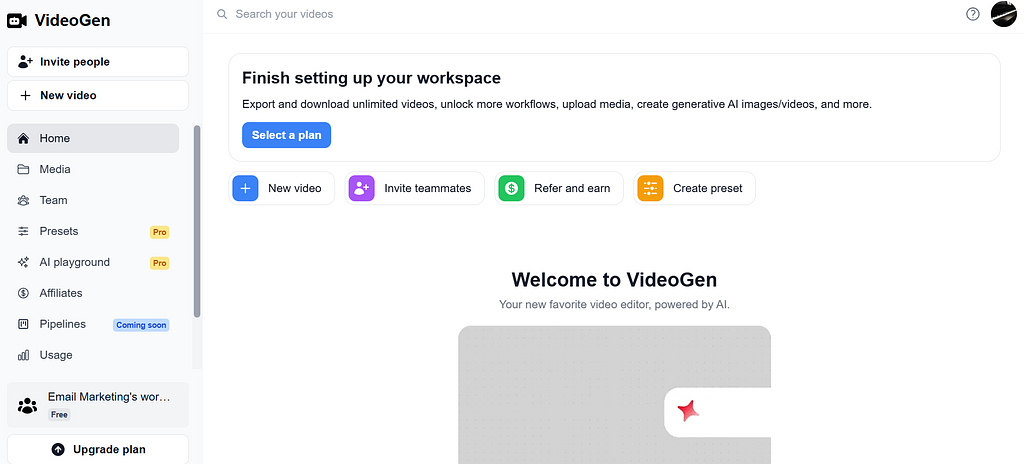Click the orange Create preset sliders icon
The width and height of the screenshot is (1024, 464).
coord(650,188)
